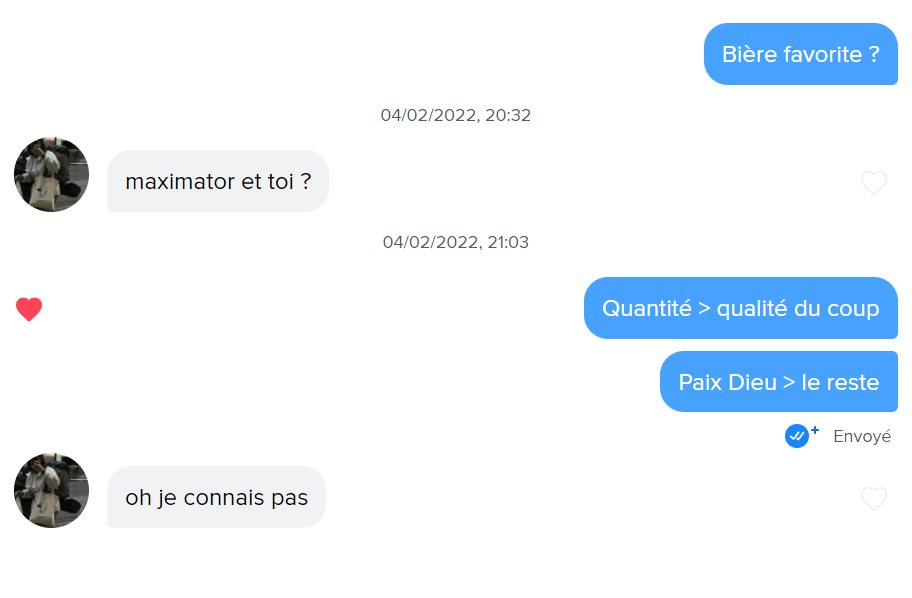This screenshot has width=912, height=598.
Task: Click the 04/02/2022, 21:03 timestamp
Action: (x=455, y=242)
